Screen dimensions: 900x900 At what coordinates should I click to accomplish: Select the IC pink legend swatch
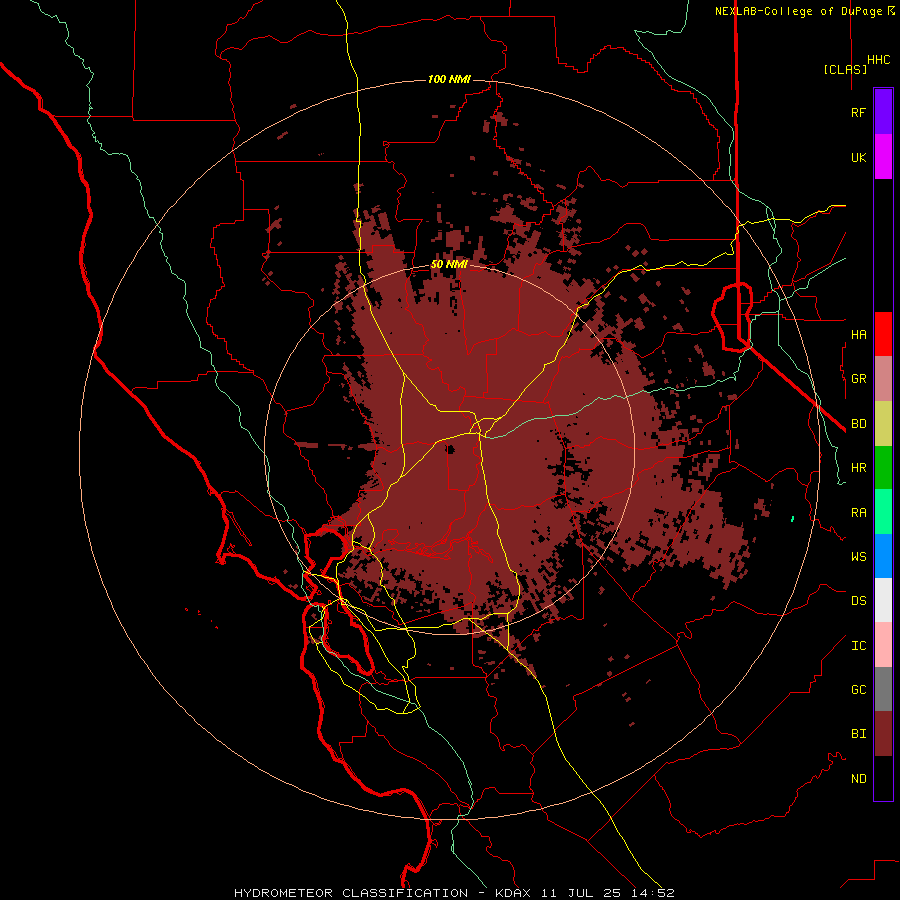point(883,645)
